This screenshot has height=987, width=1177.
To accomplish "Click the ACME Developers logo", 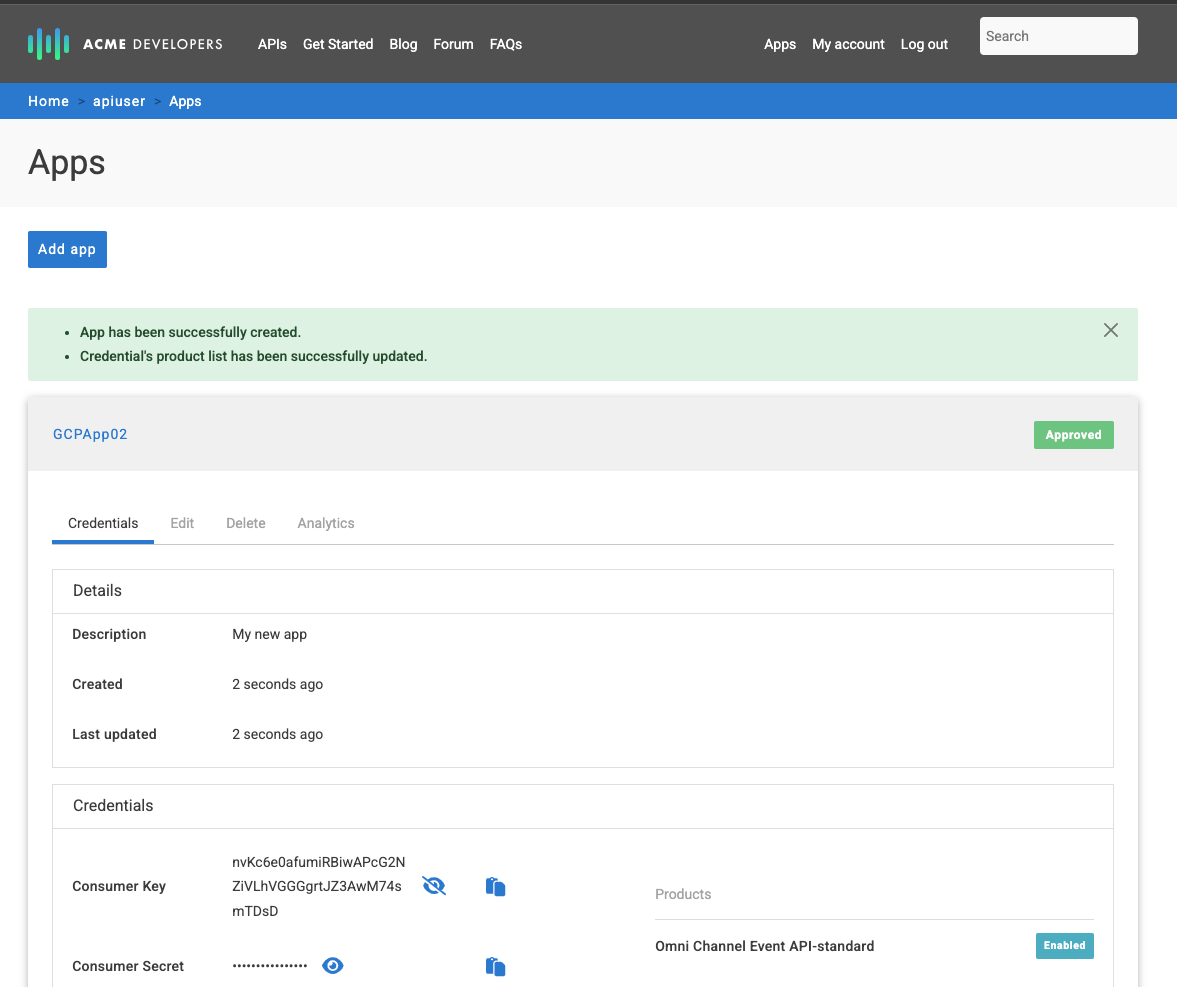I will 125,44.
